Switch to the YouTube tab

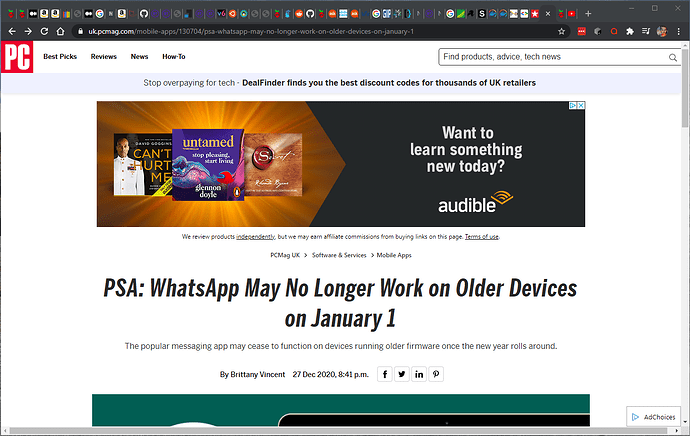pos(572,14)
